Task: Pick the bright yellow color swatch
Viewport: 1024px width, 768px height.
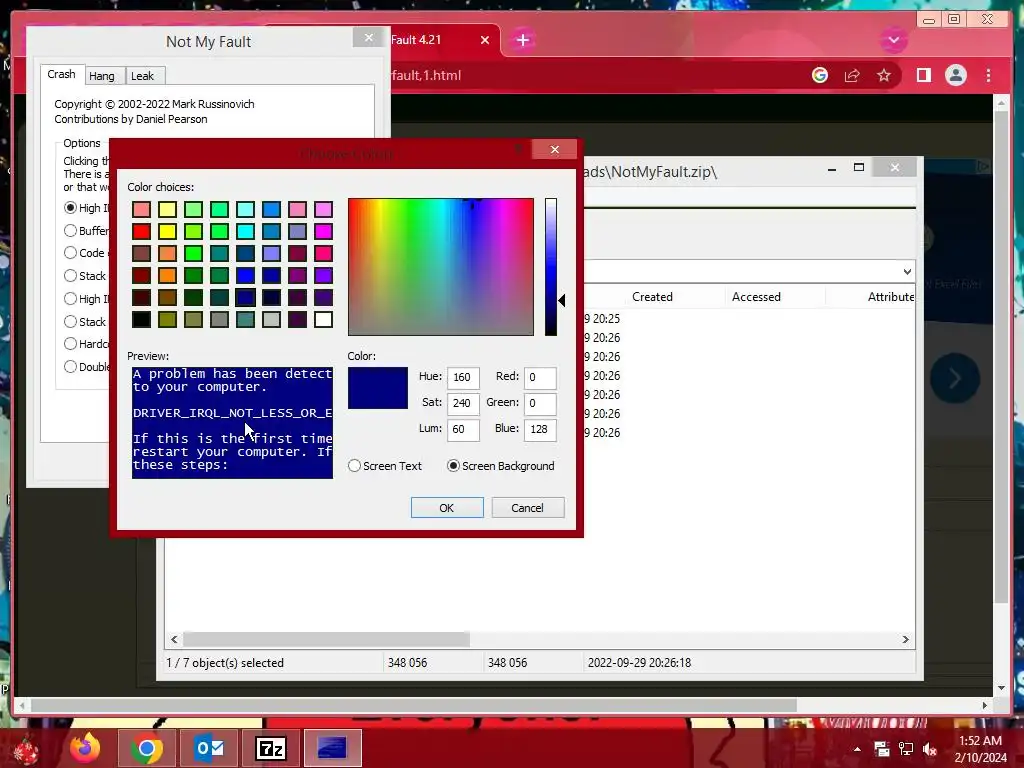Action: [167, 231]
